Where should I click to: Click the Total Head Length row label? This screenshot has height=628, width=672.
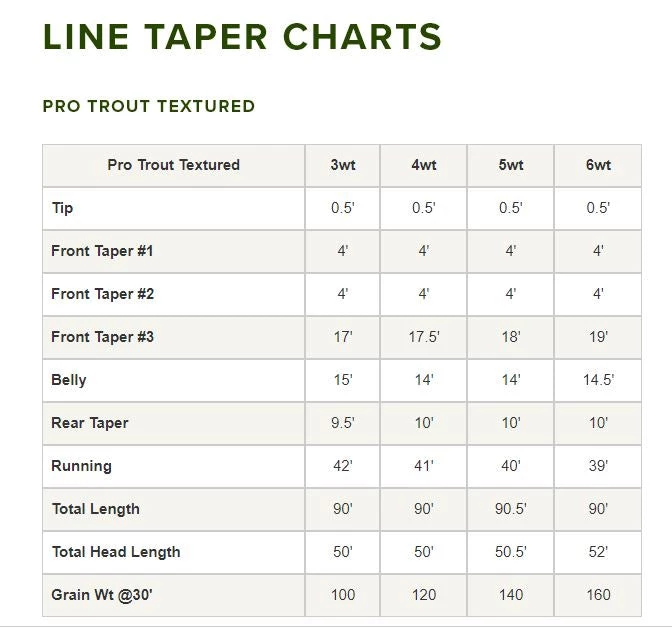click(116, 552)
